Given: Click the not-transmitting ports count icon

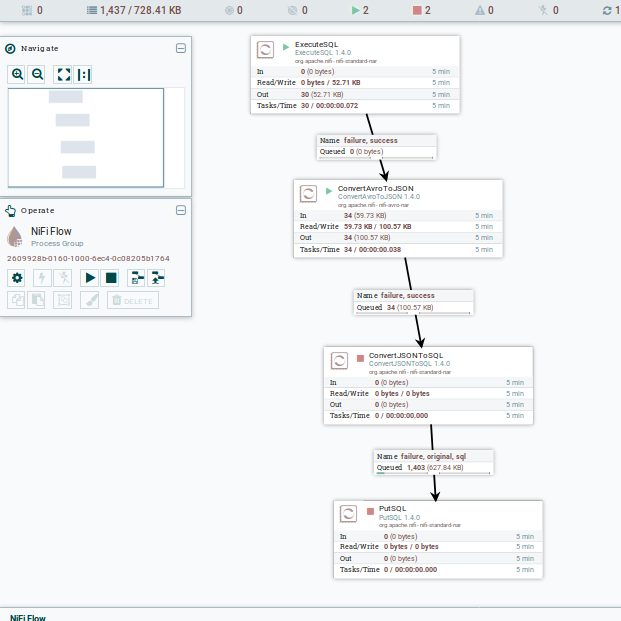Looking at the screenshot, I should [x=292, y=10].
